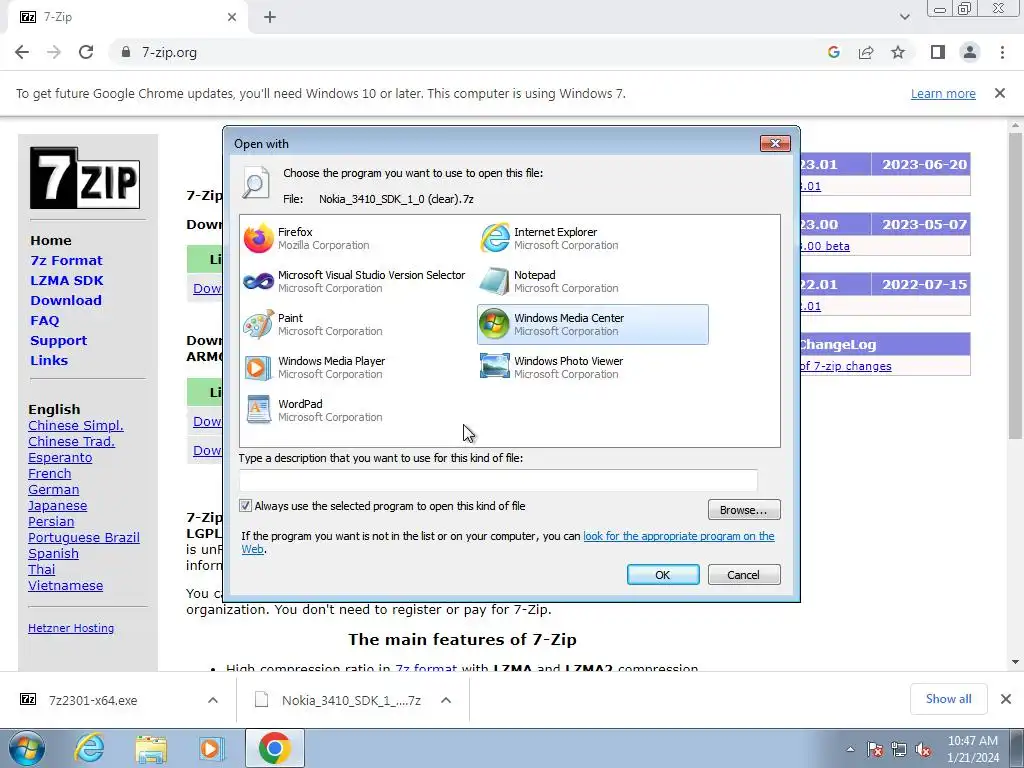Click the network icon in system tray
The height and width of the screenshot is (768, 1024).
coord(899,749)
